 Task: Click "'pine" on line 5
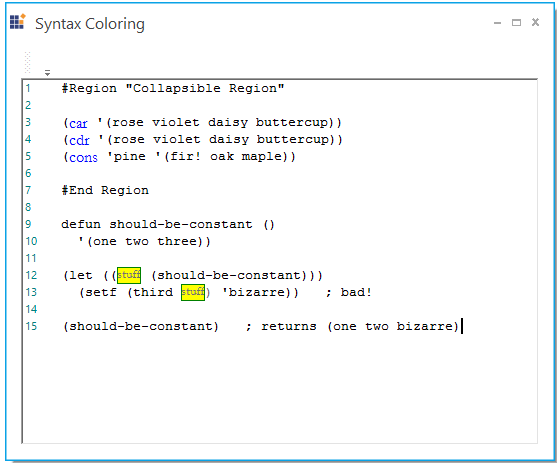click(x=126, y=157)
